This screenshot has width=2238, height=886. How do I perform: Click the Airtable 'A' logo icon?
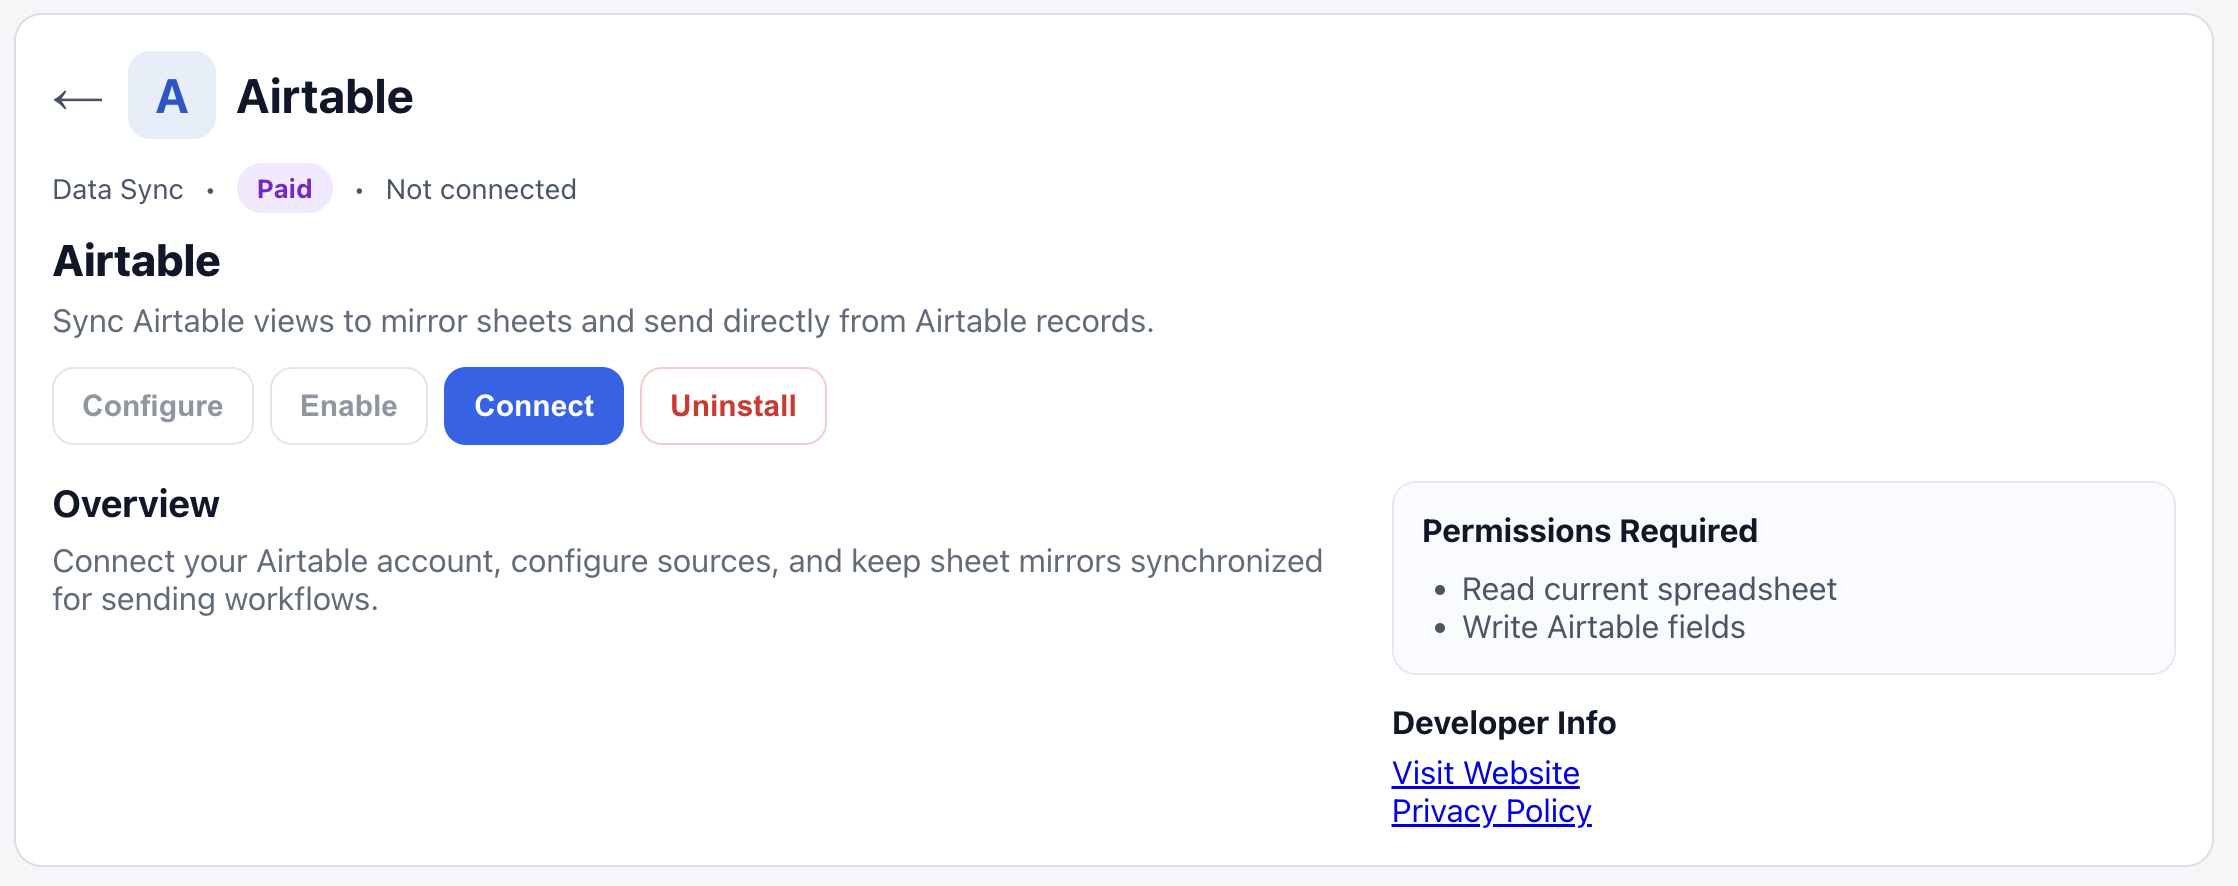pos(172,95)
